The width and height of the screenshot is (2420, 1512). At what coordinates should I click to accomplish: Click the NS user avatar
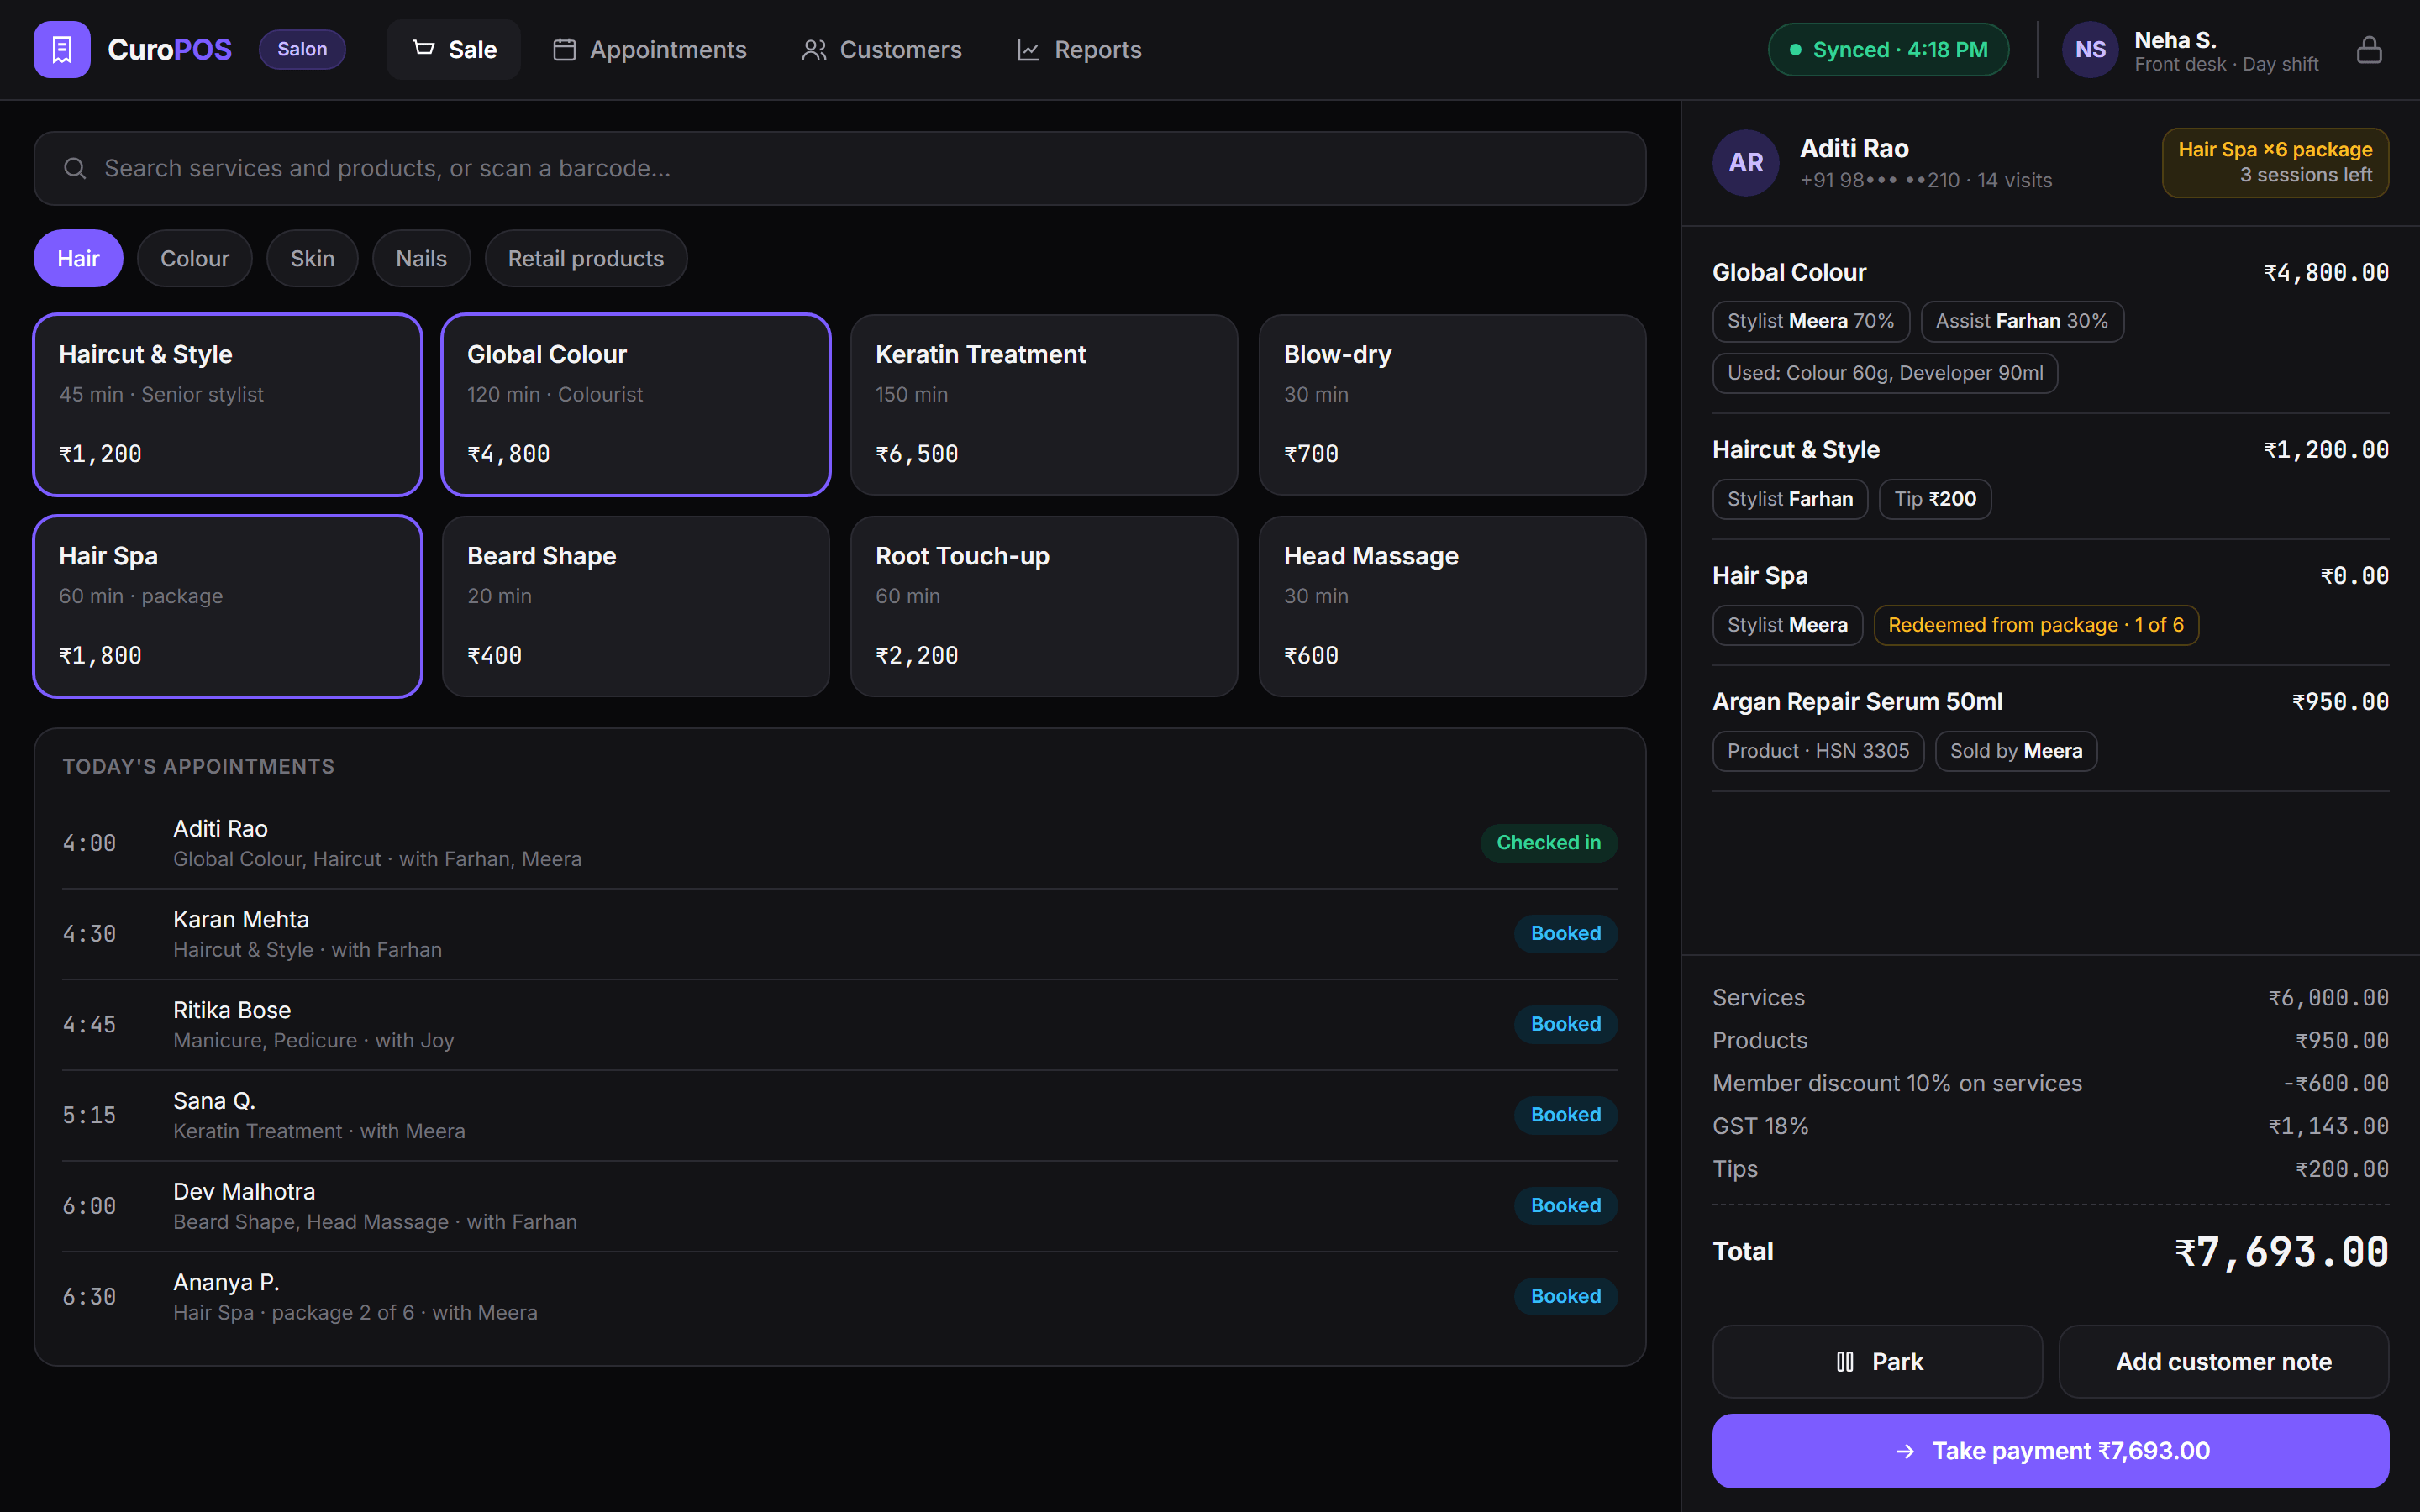click(x=2090, y=49)
